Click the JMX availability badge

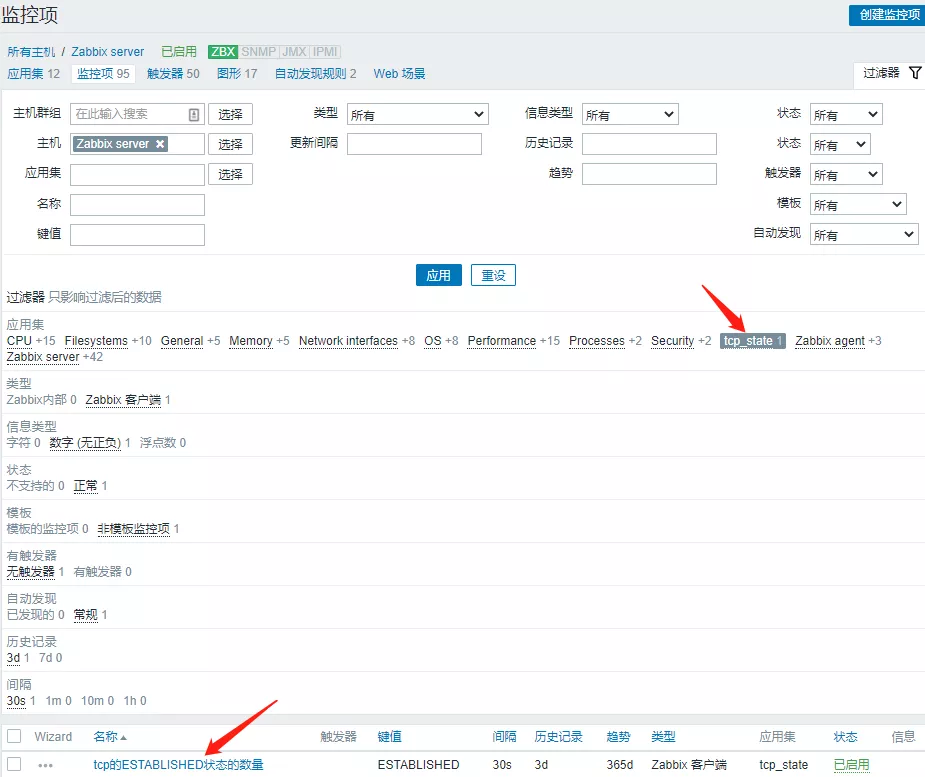[293, 52]
